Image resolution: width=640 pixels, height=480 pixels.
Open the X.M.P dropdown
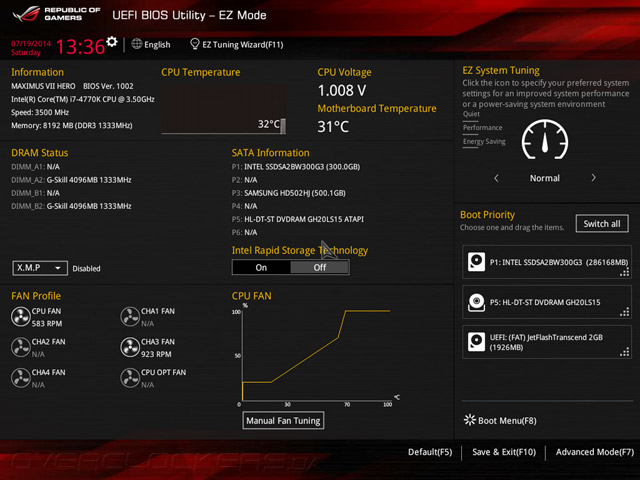tap(40, 268)
